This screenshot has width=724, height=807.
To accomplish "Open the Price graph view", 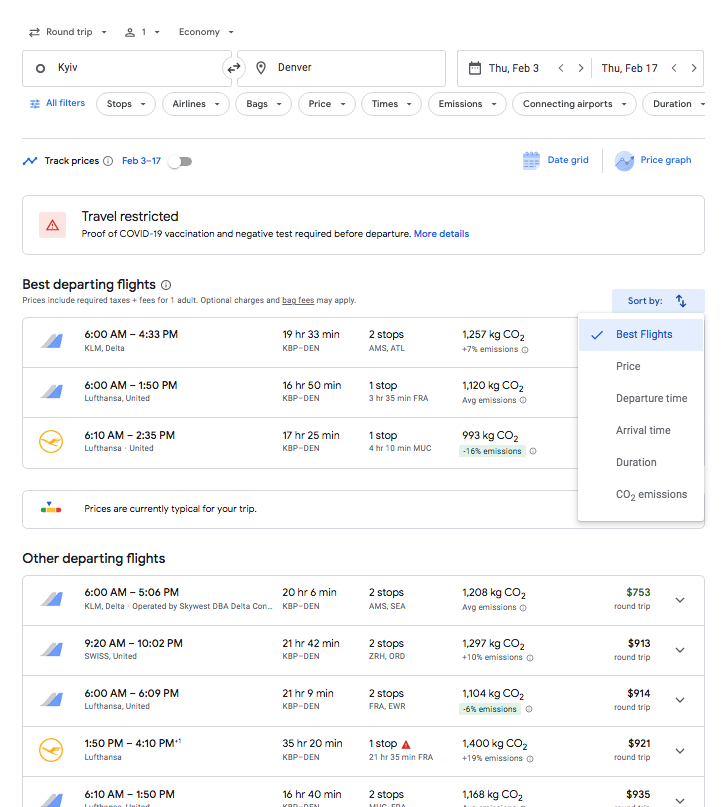I will pyautogui.click(x=653, y=160).
